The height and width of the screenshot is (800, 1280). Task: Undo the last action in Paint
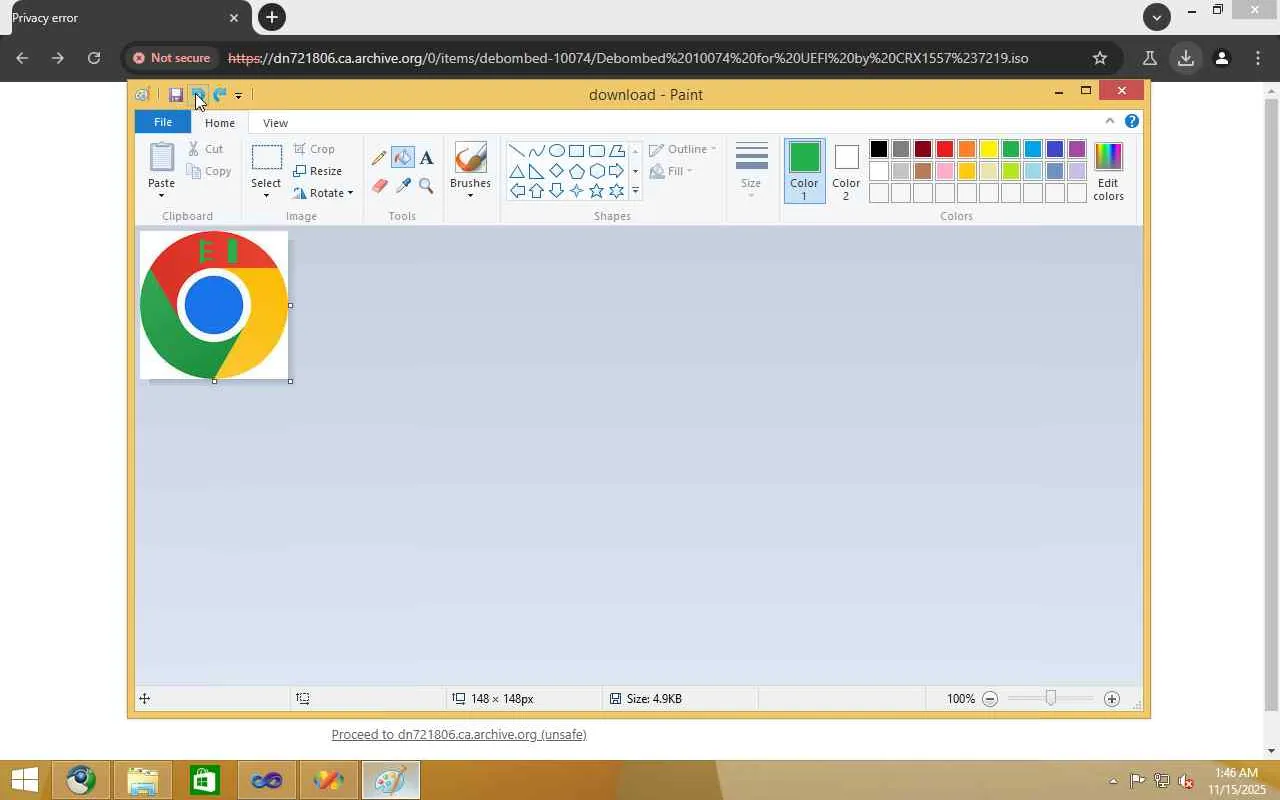tap(198, 95)
